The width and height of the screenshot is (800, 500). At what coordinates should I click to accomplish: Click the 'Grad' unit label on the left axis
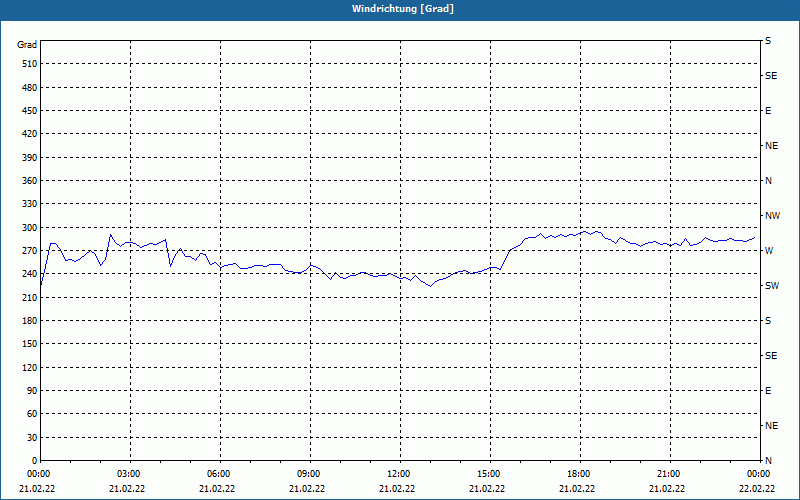tap(27, 45)
